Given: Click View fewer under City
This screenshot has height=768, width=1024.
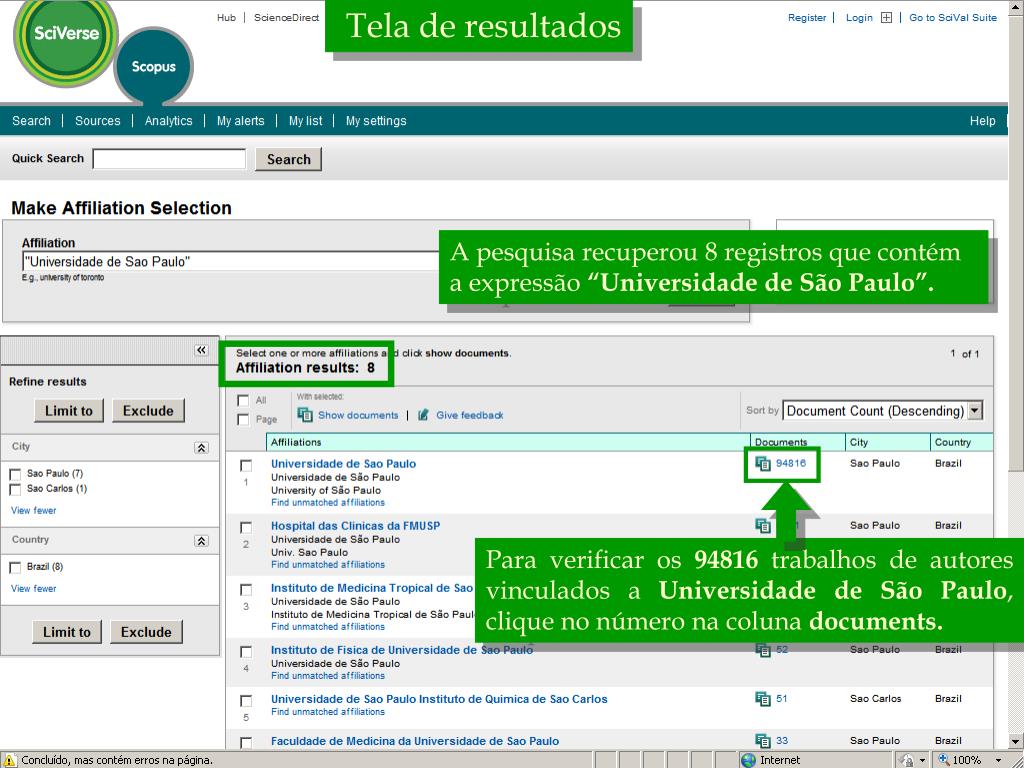Looking at the screenshot, I should point(33,511).
